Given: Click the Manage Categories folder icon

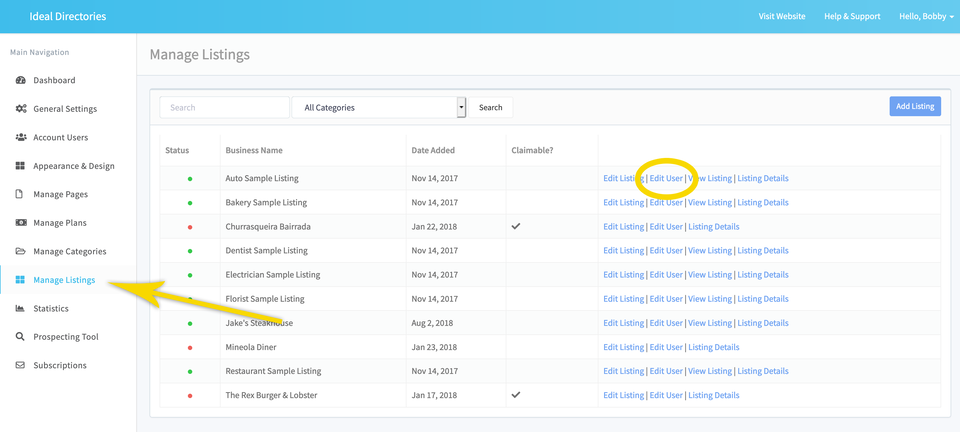Looking at the screenshot, I should pos(20,251).
